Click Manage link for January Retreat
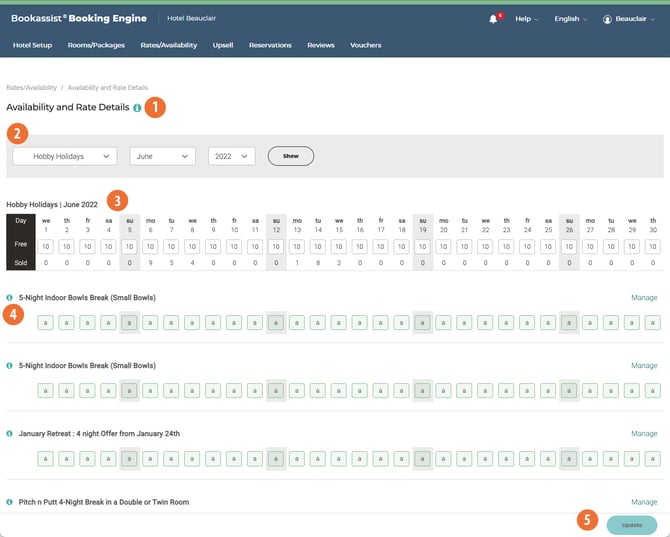This screenshot has width=670, height=537. 644,433
